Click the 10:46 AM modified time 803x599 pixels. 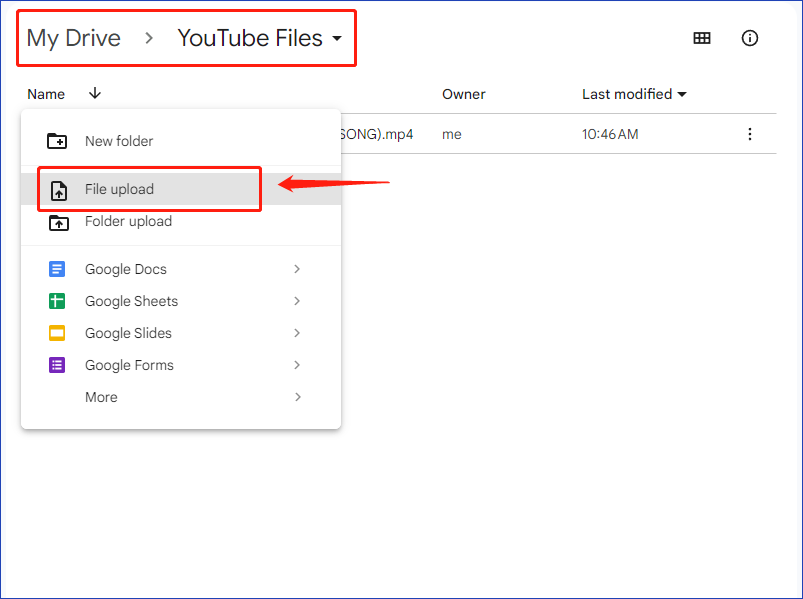click(610, 134)
